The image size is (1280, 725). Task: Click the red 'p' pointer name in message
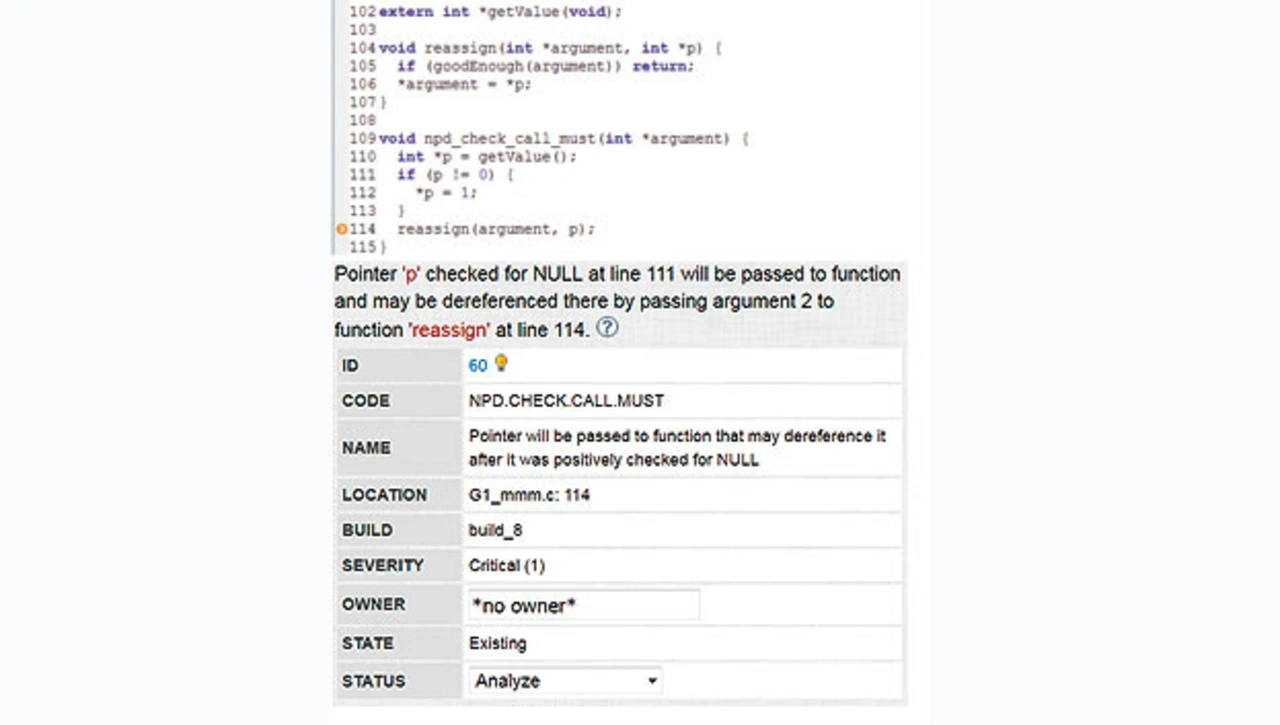411,274
